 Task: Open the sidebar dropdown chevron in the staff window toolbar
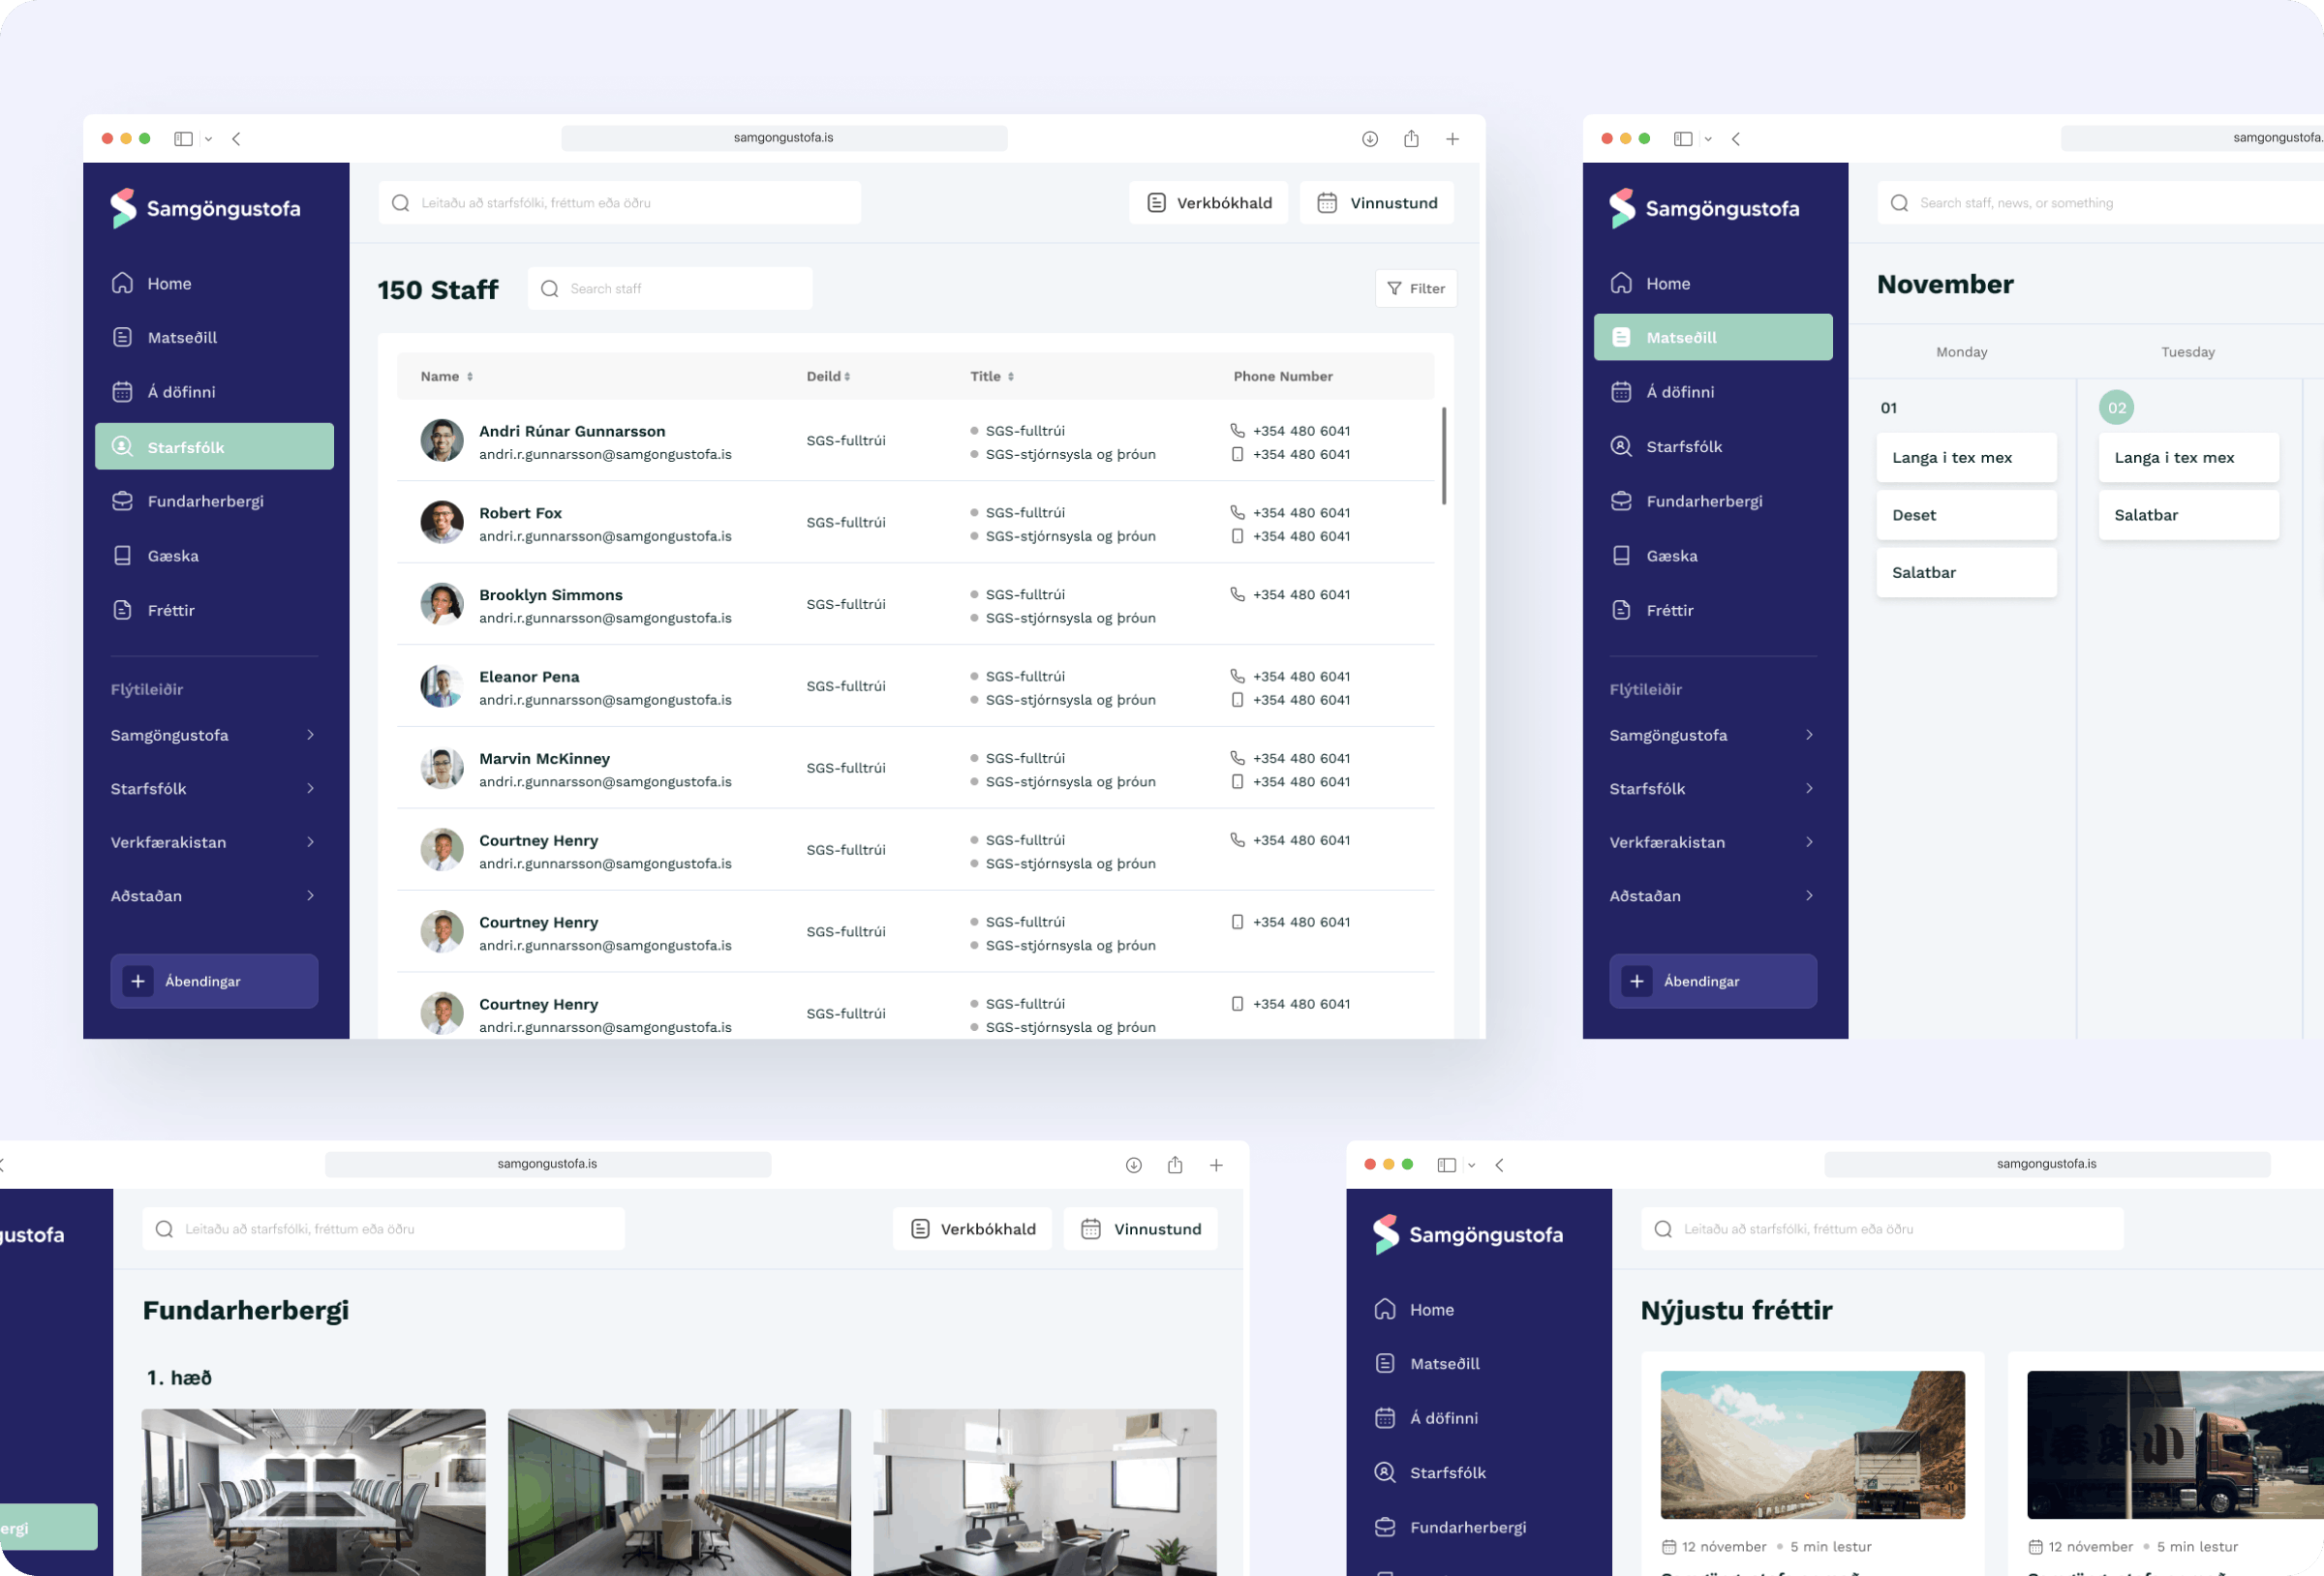[208, 139]
